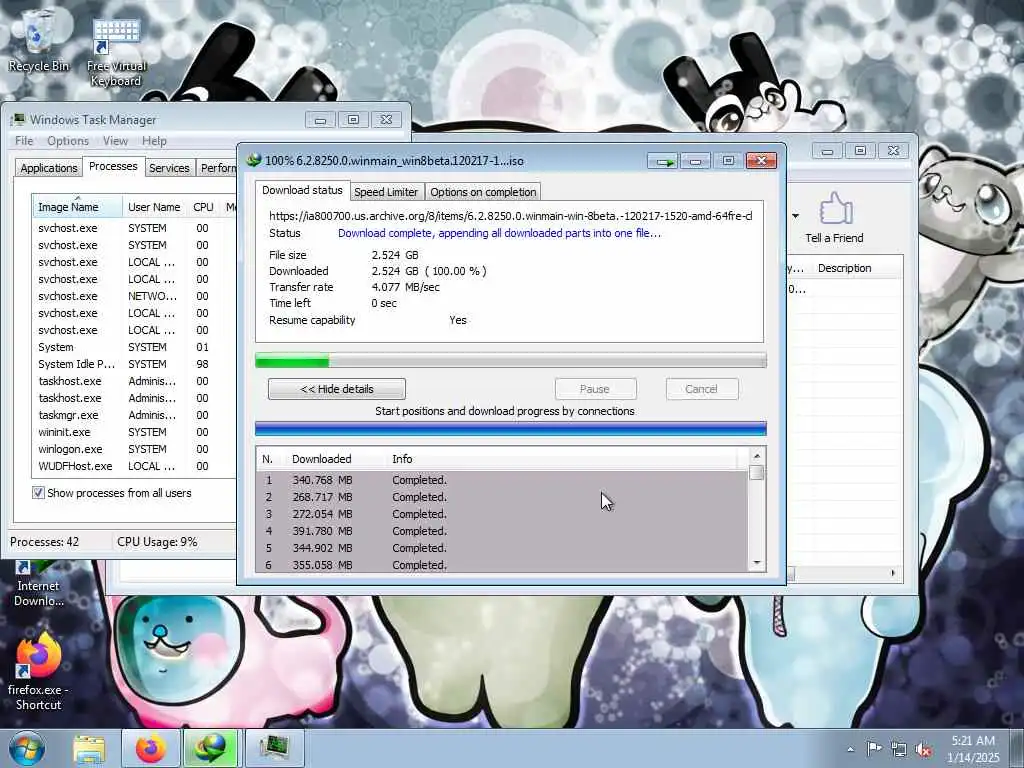Image resolution: width=1024 pixels, height=768 pixels.
Task: Select the Download status tab
Action: click(302, 190)
